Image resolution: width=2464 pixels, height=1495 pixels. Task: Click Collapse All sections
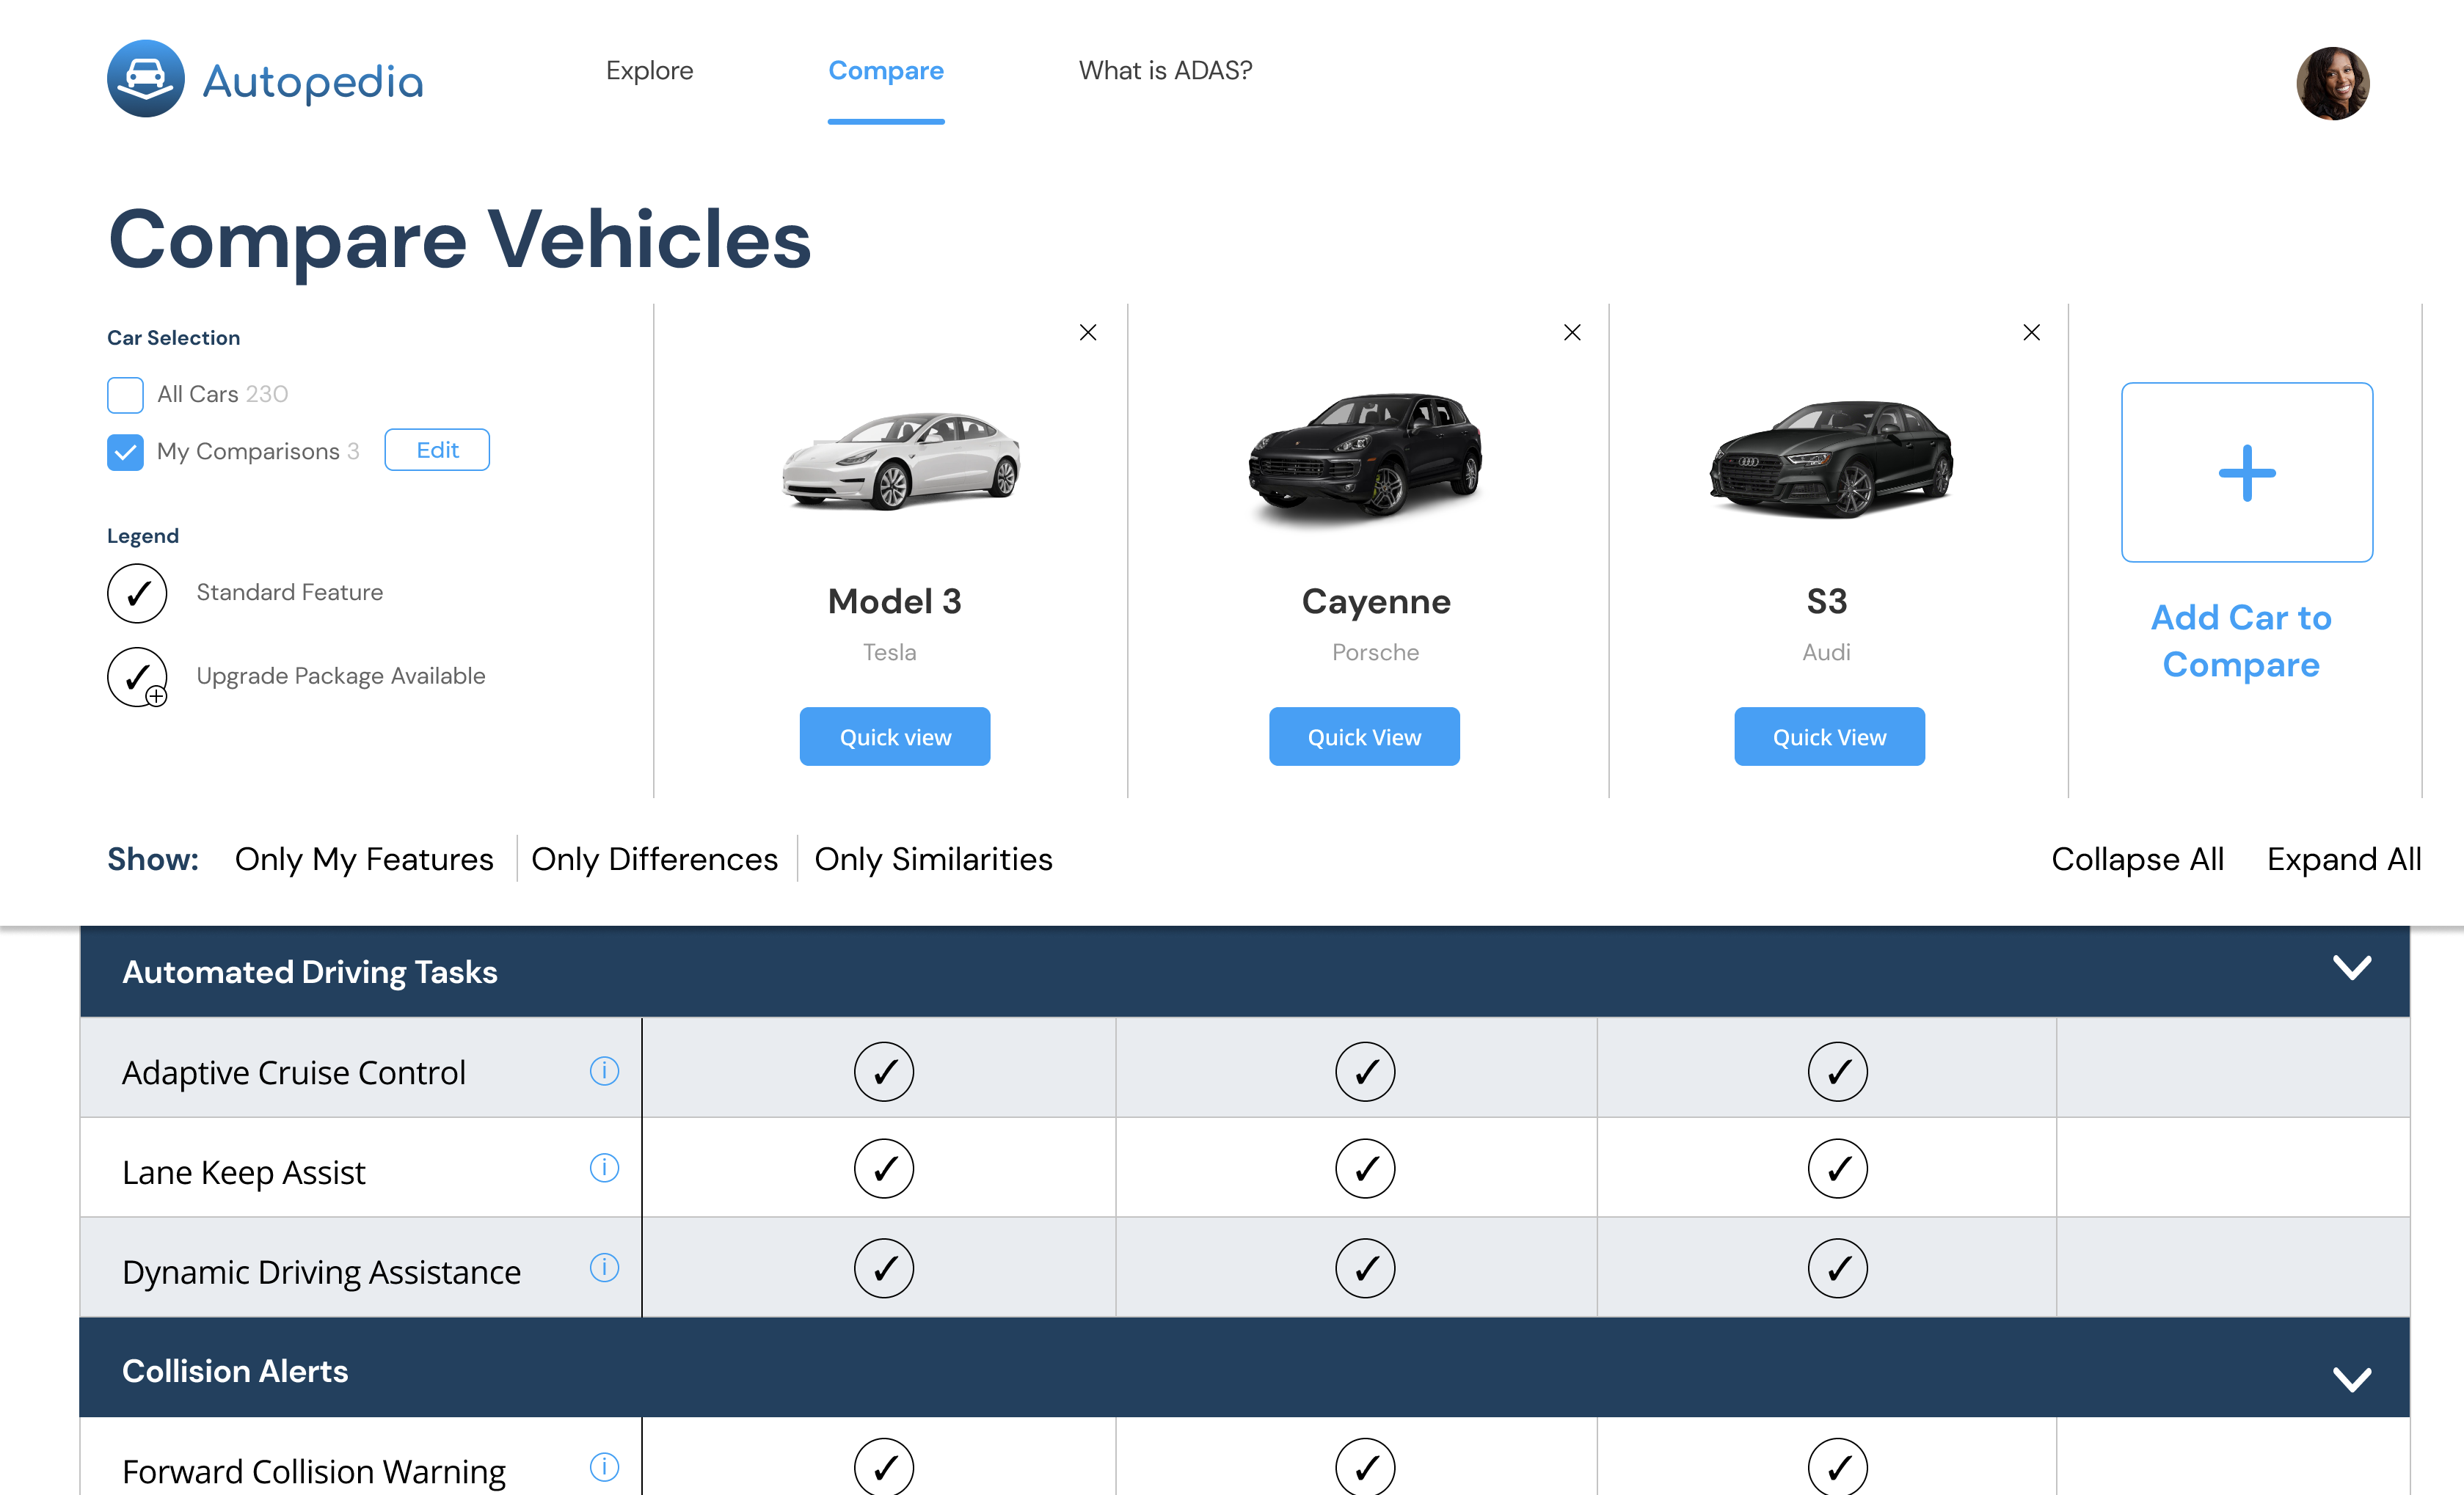tap(2137, 858)
